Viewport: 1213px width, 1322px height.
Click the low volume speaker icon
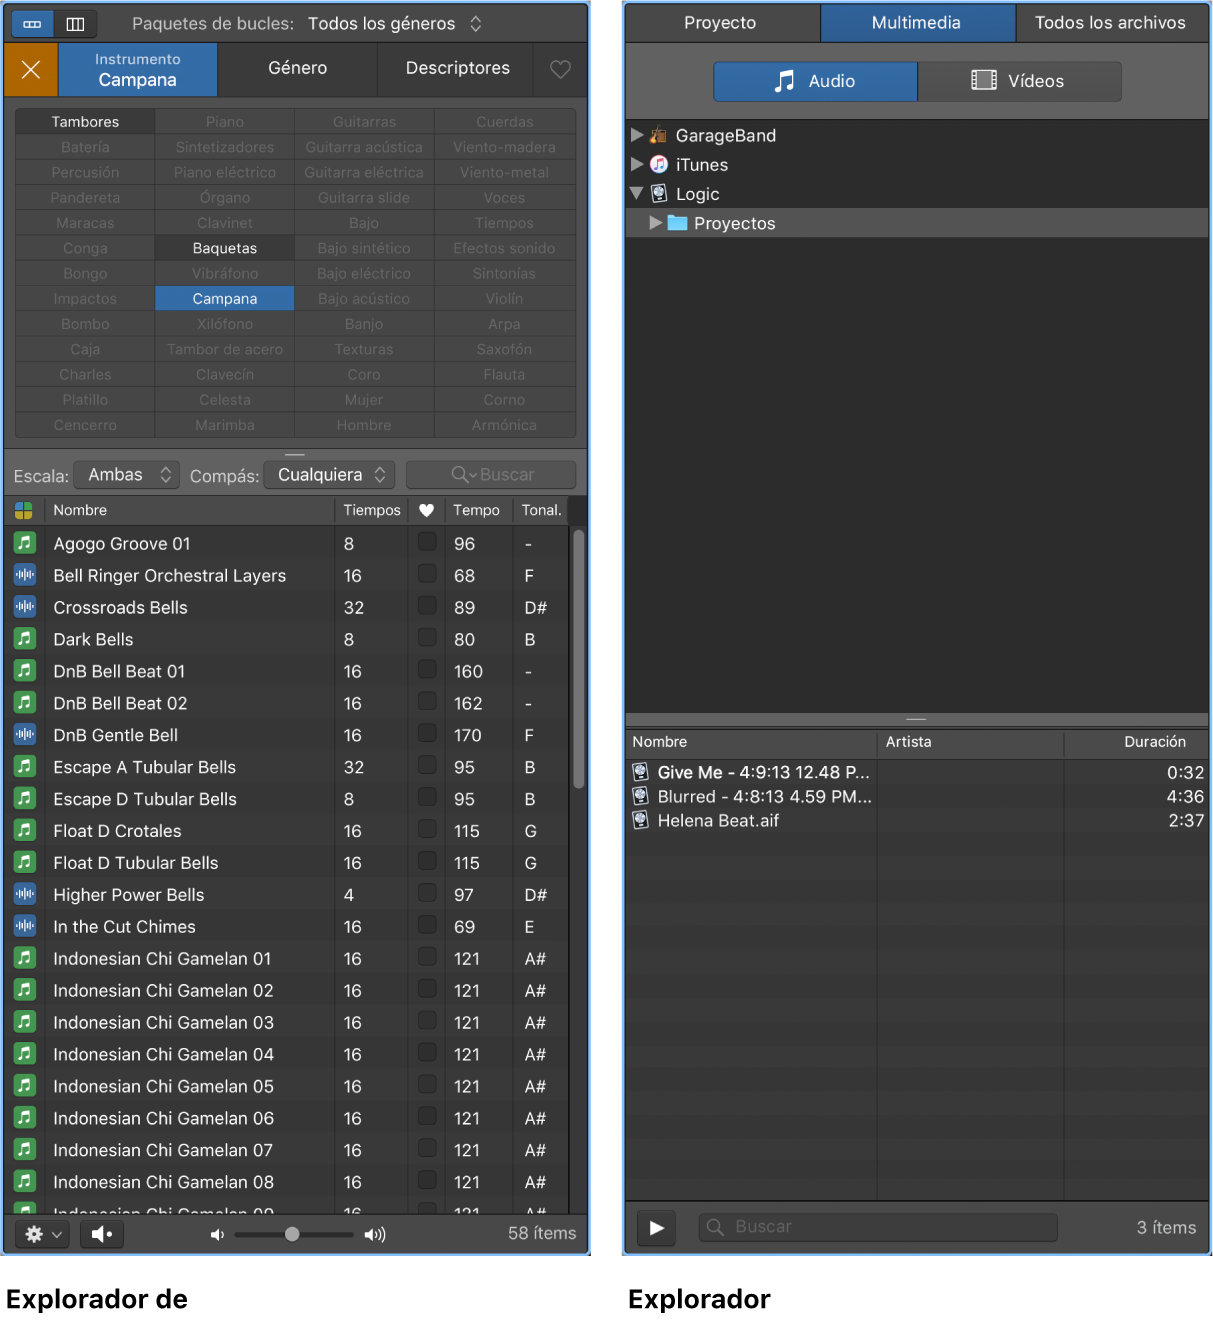217,1234
